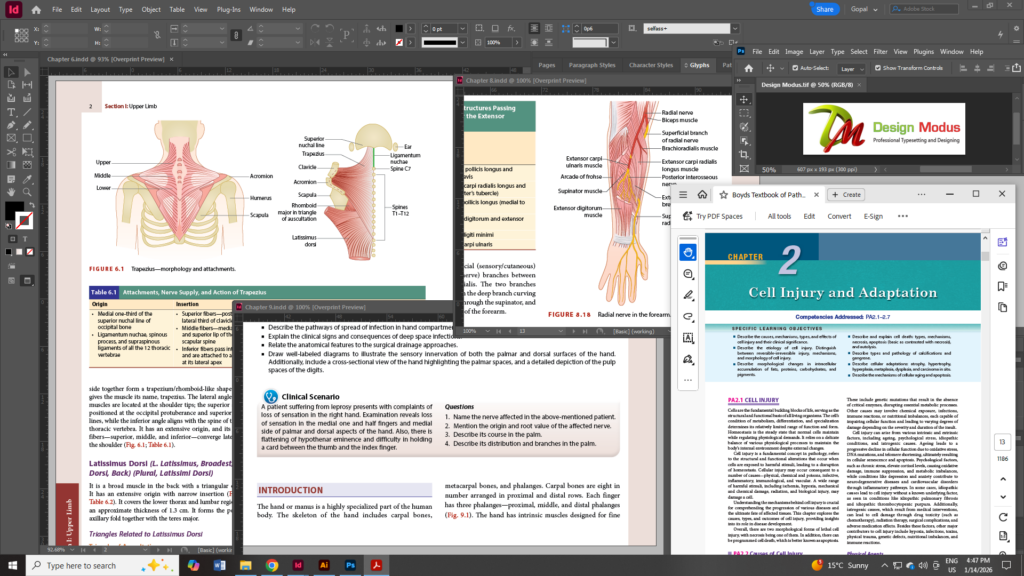
Task: Open the selfass+ style dropdown
Action: [735, 29]
